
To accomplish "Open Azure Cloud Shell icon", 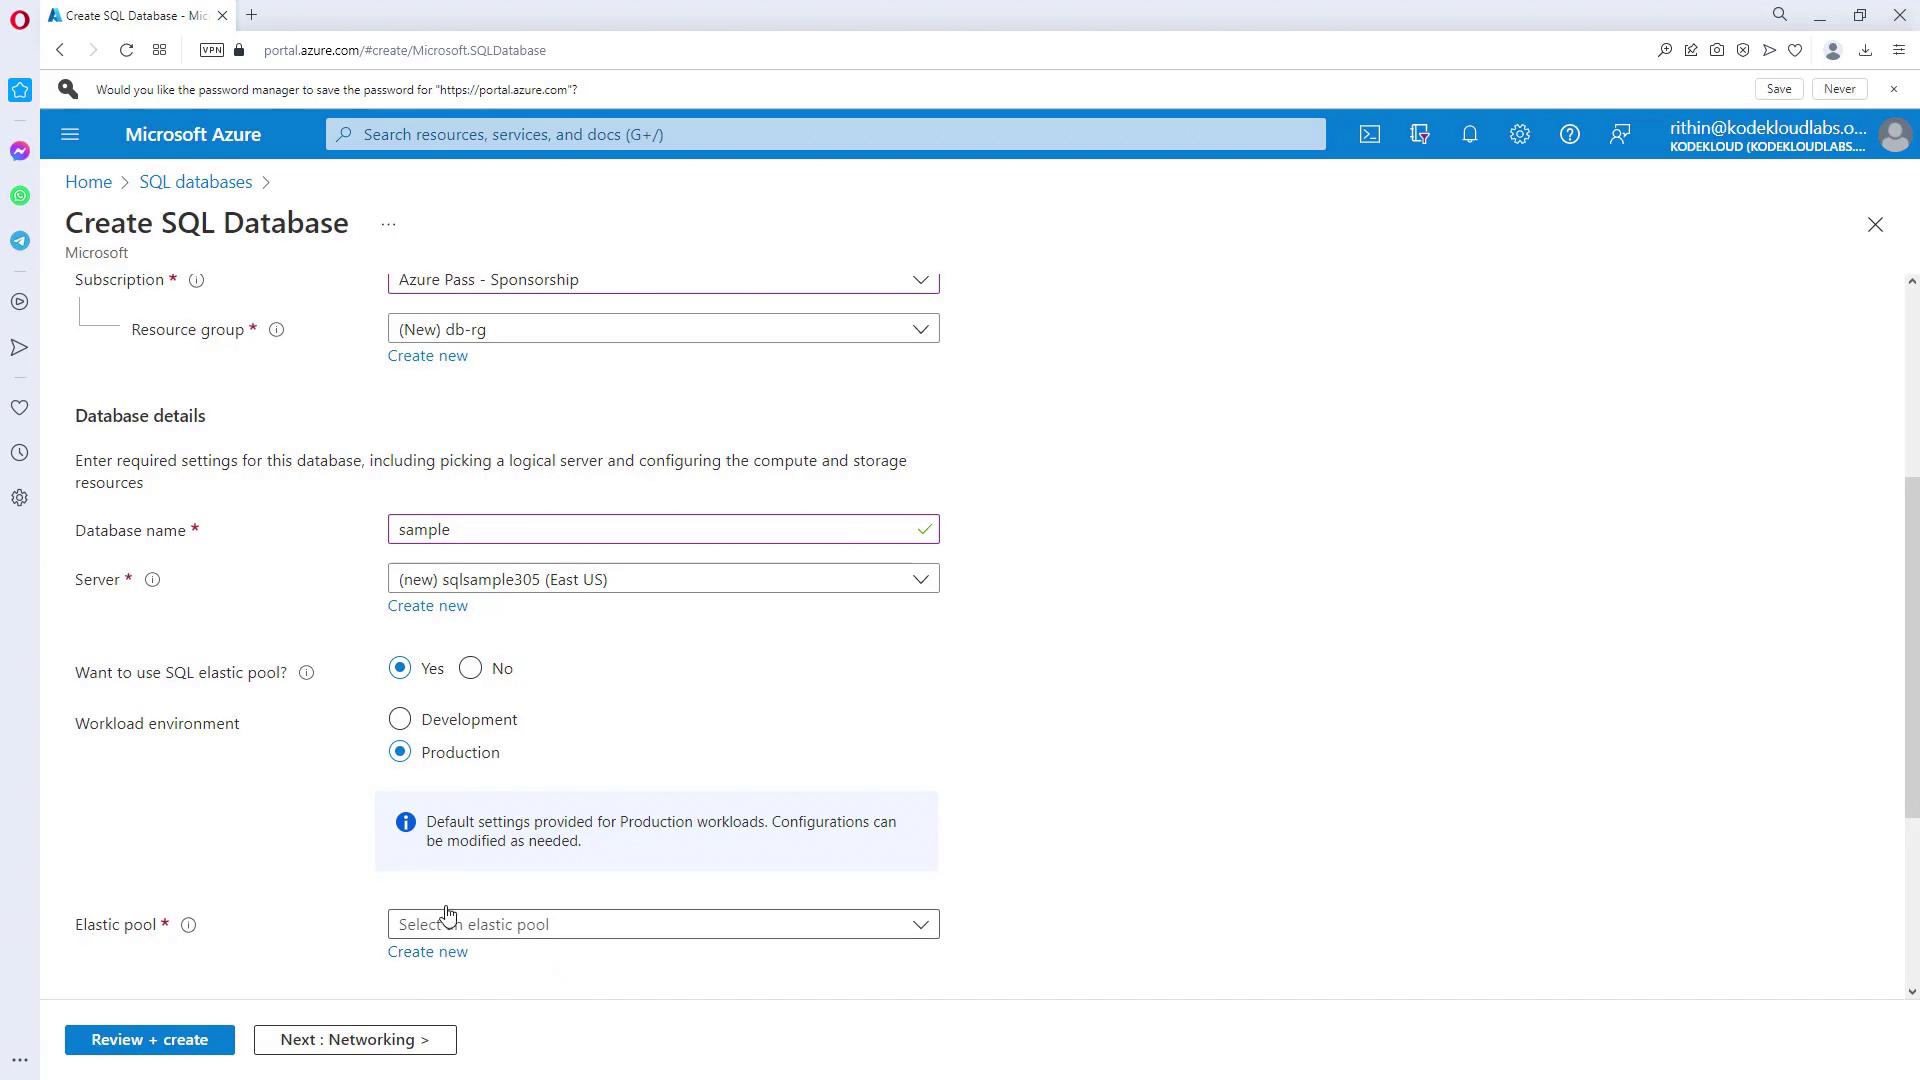I will 1370,134.
